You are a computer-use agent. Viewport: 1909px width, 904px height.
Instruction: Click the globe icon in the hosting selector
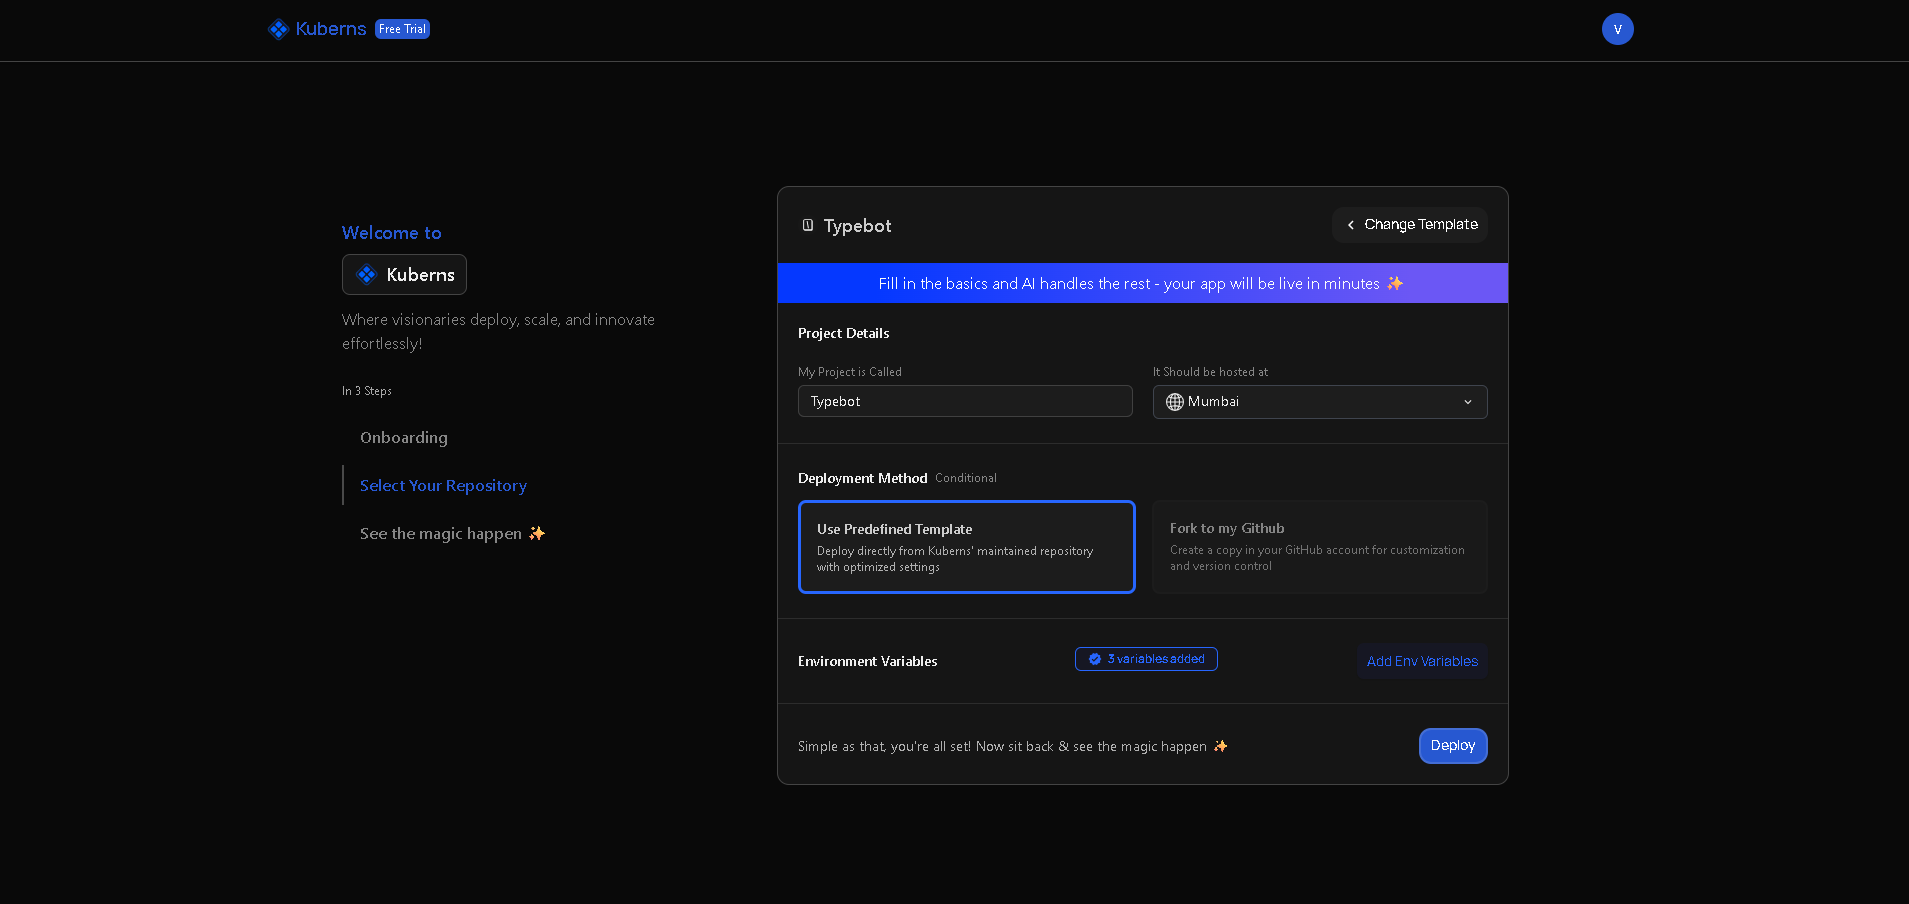tap(1174, 401)
